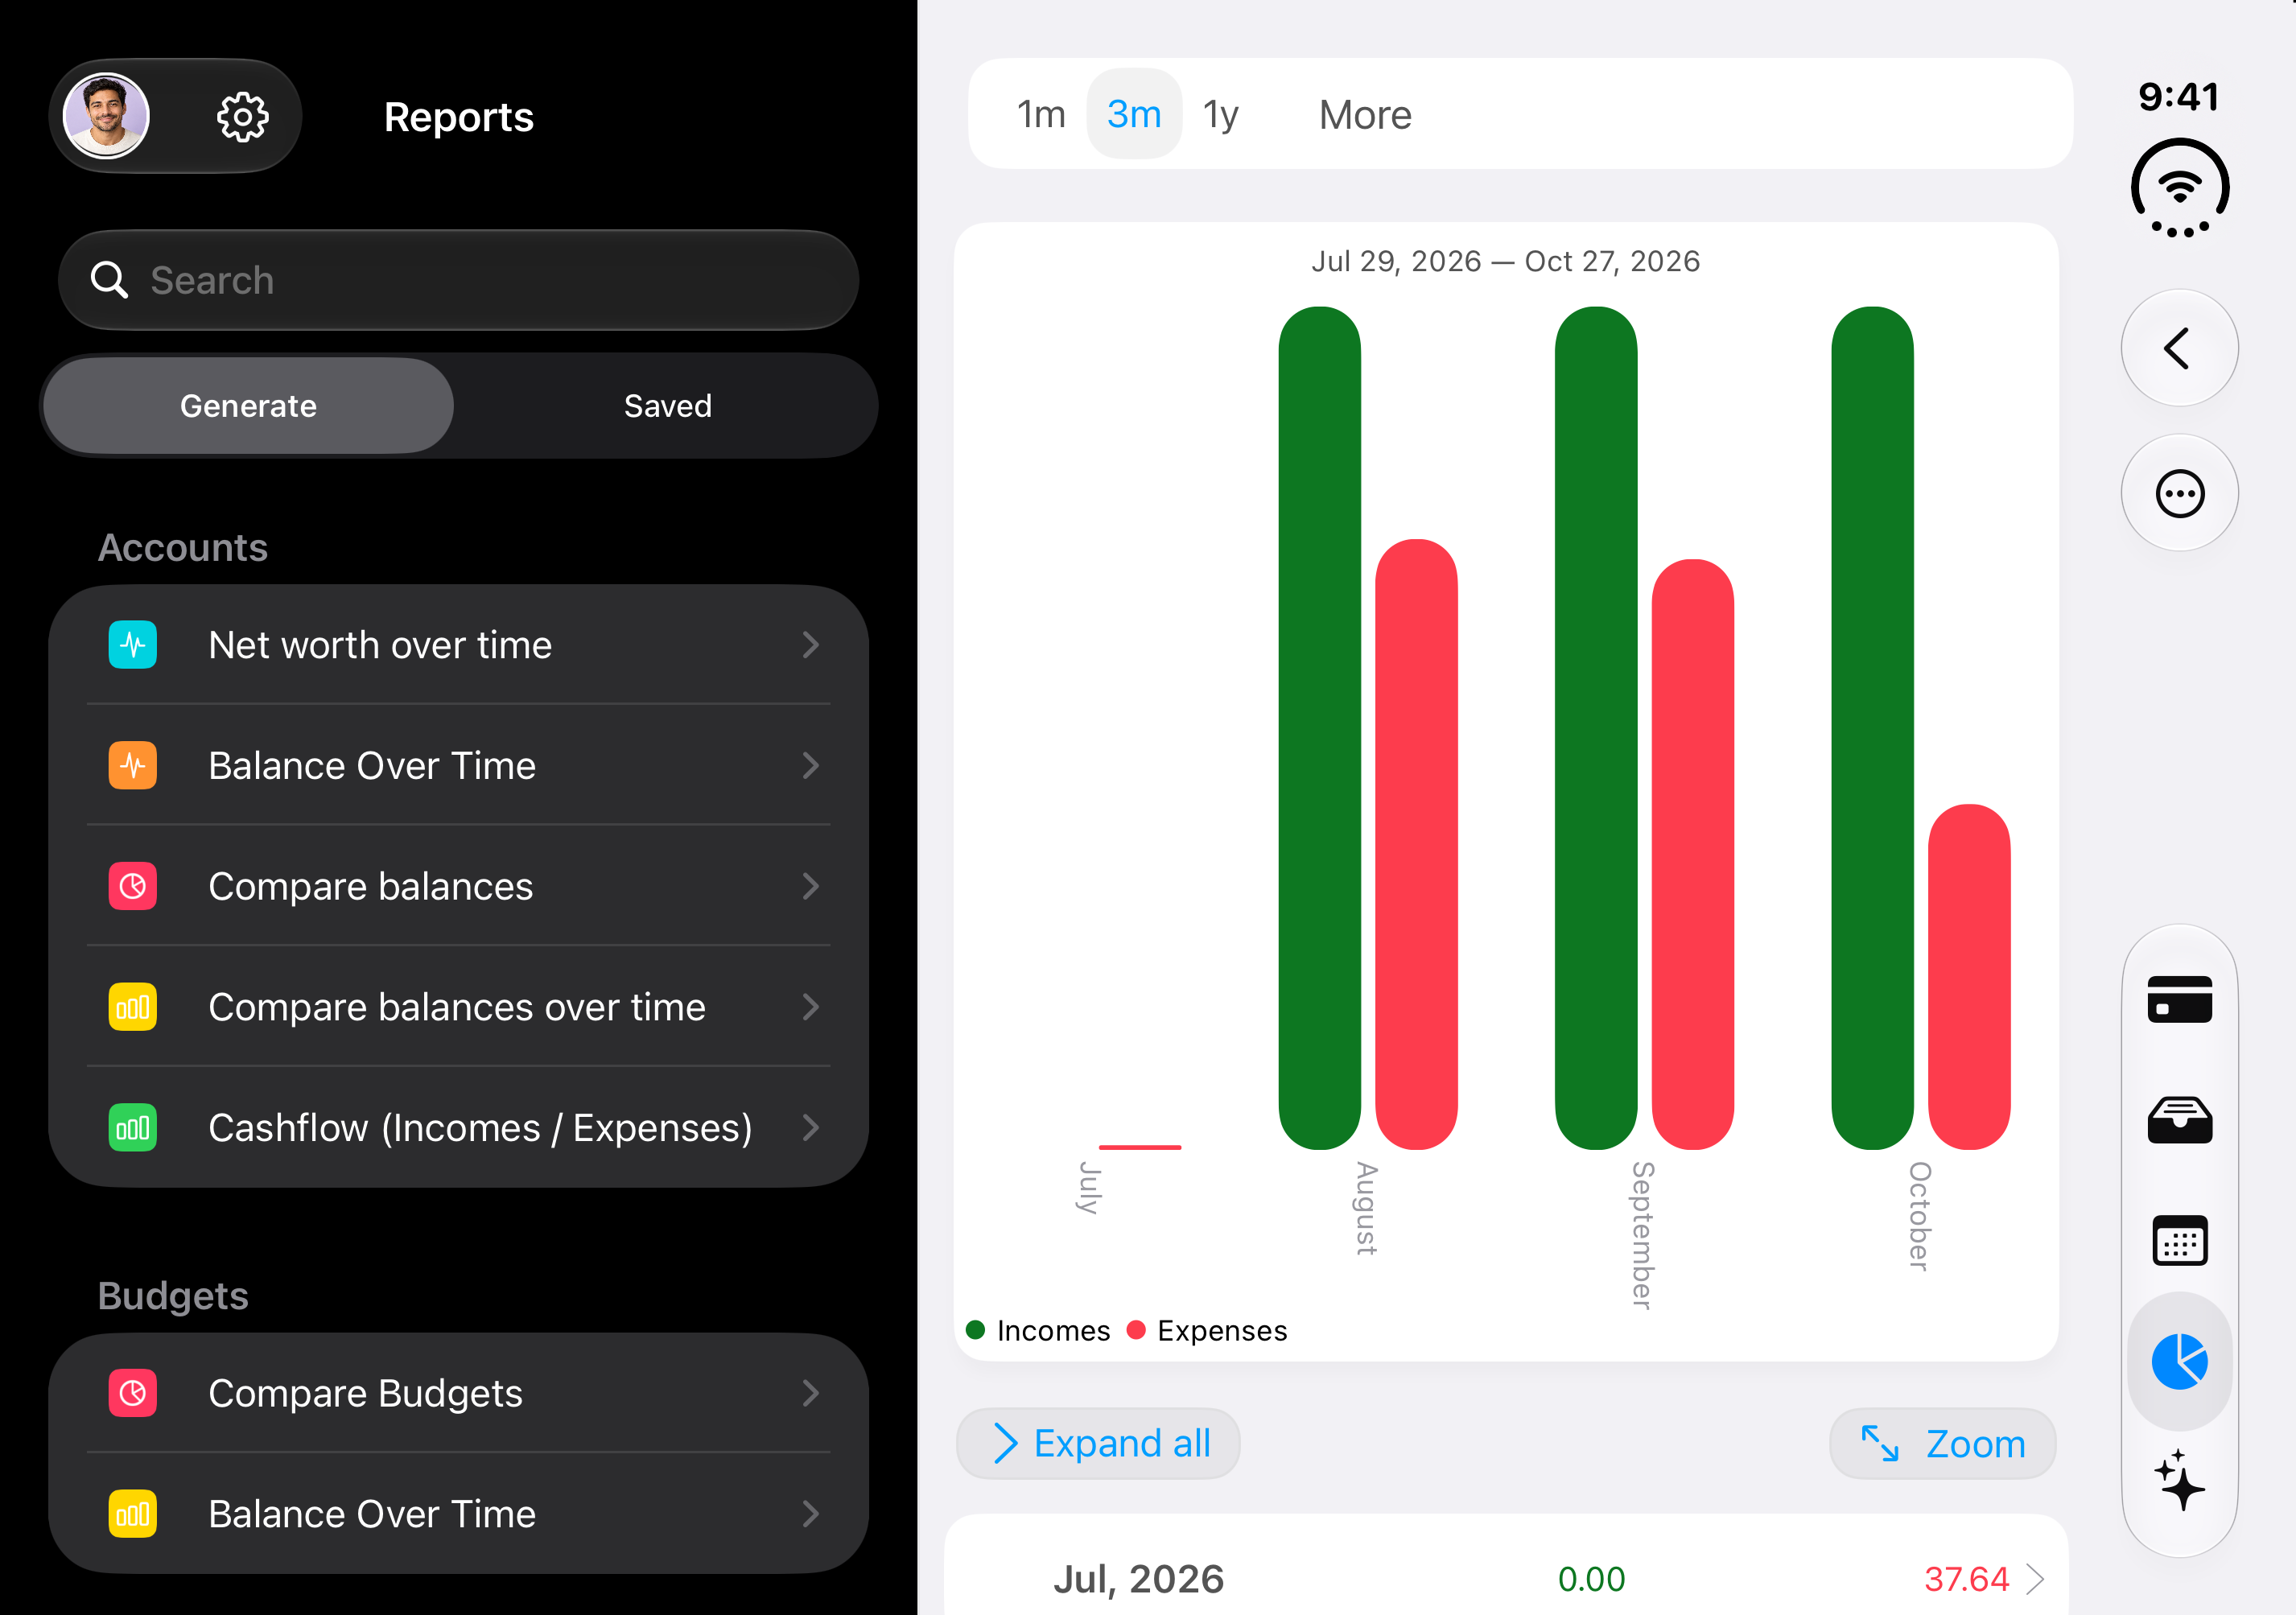Screen dimensions: 2296x1615
Task: Click the red October expenses bar
Action: coord(1968,977)
